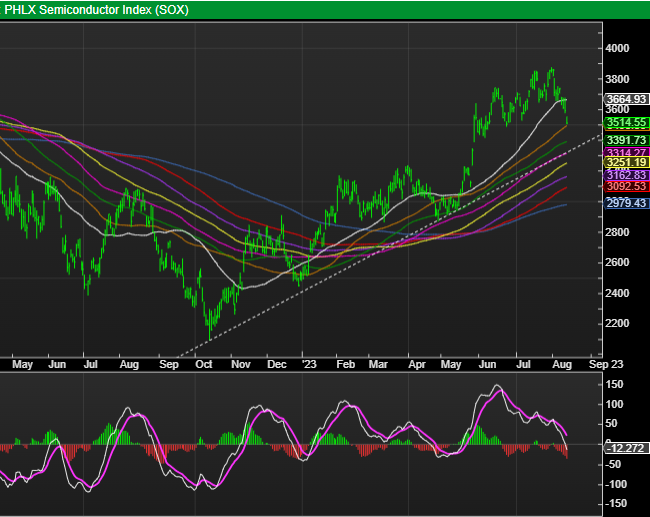Click the -150 oscillator axis label
The image size is (650, 517).
[x=615, y=504]
